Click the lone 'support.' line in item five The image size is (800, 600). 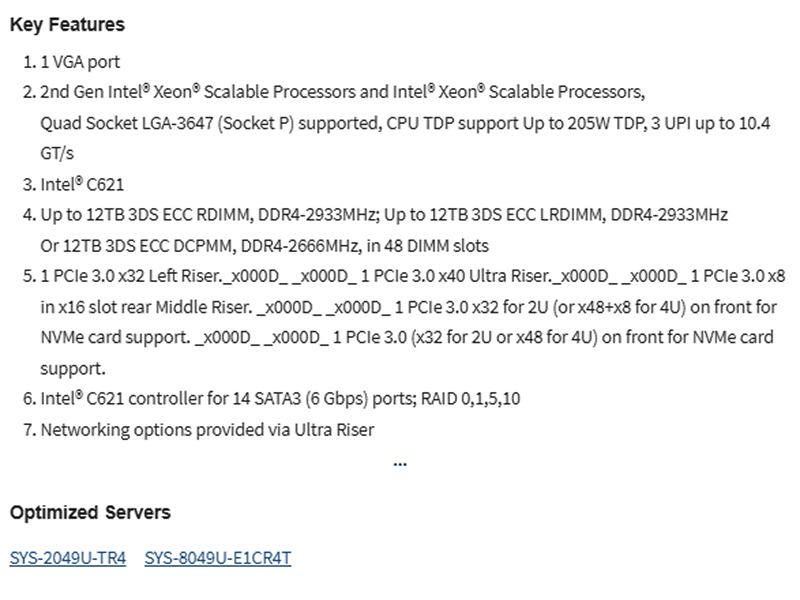click(73, 368)
